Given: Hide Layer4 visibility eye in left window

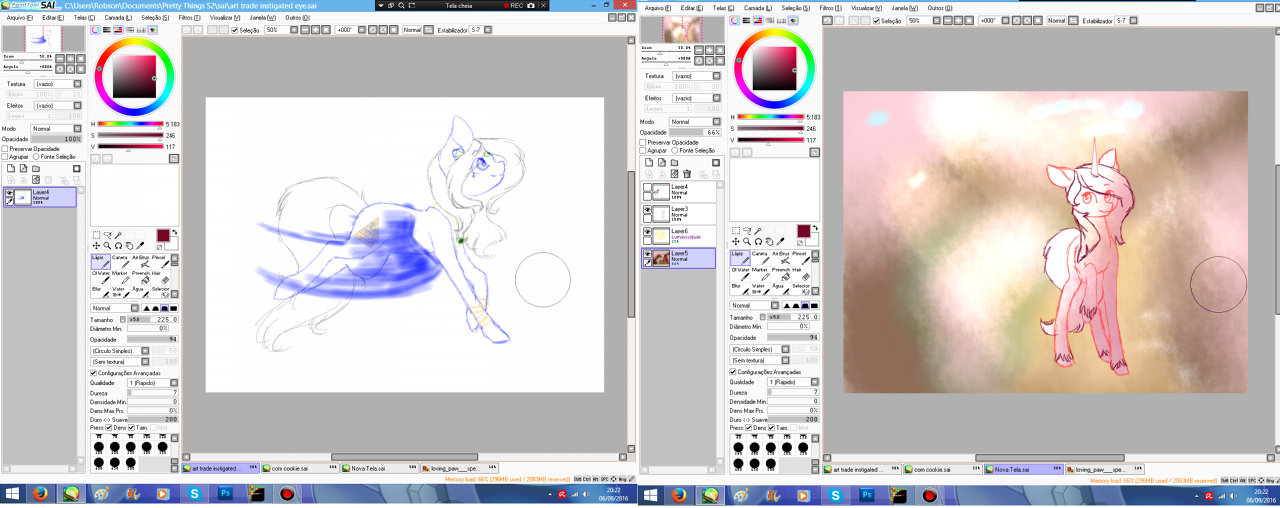Looking at the screenshot, I should [x=9, y=192].
